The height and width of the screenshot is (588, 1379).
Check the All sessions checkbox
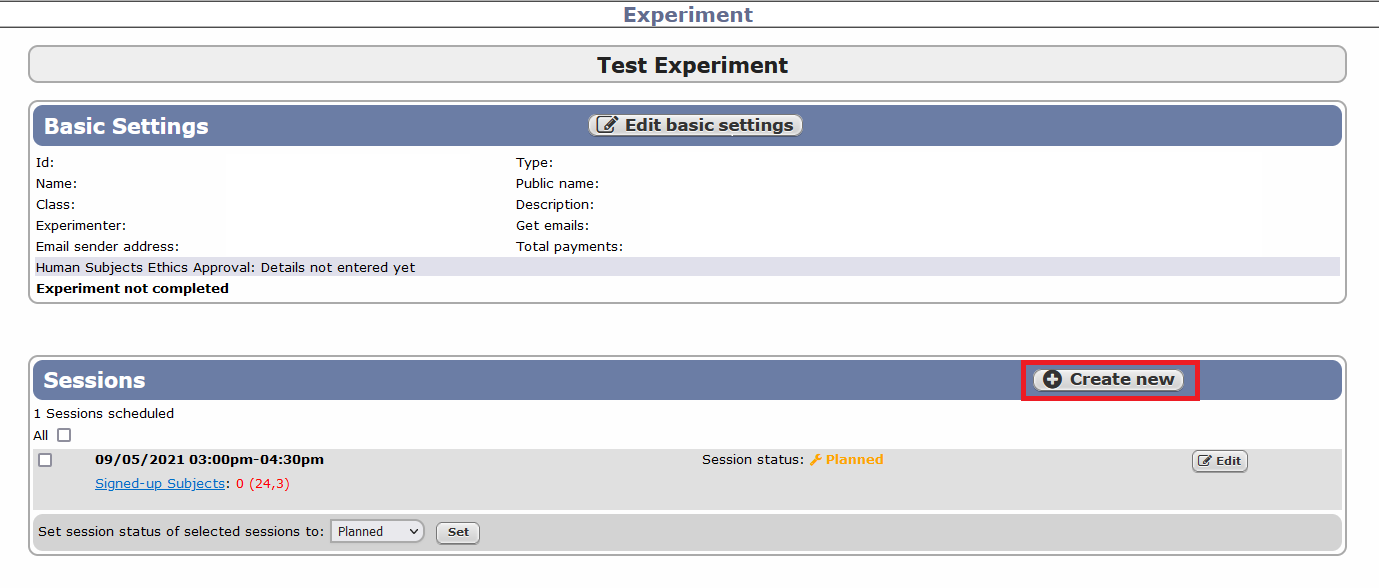click(62, 435)
